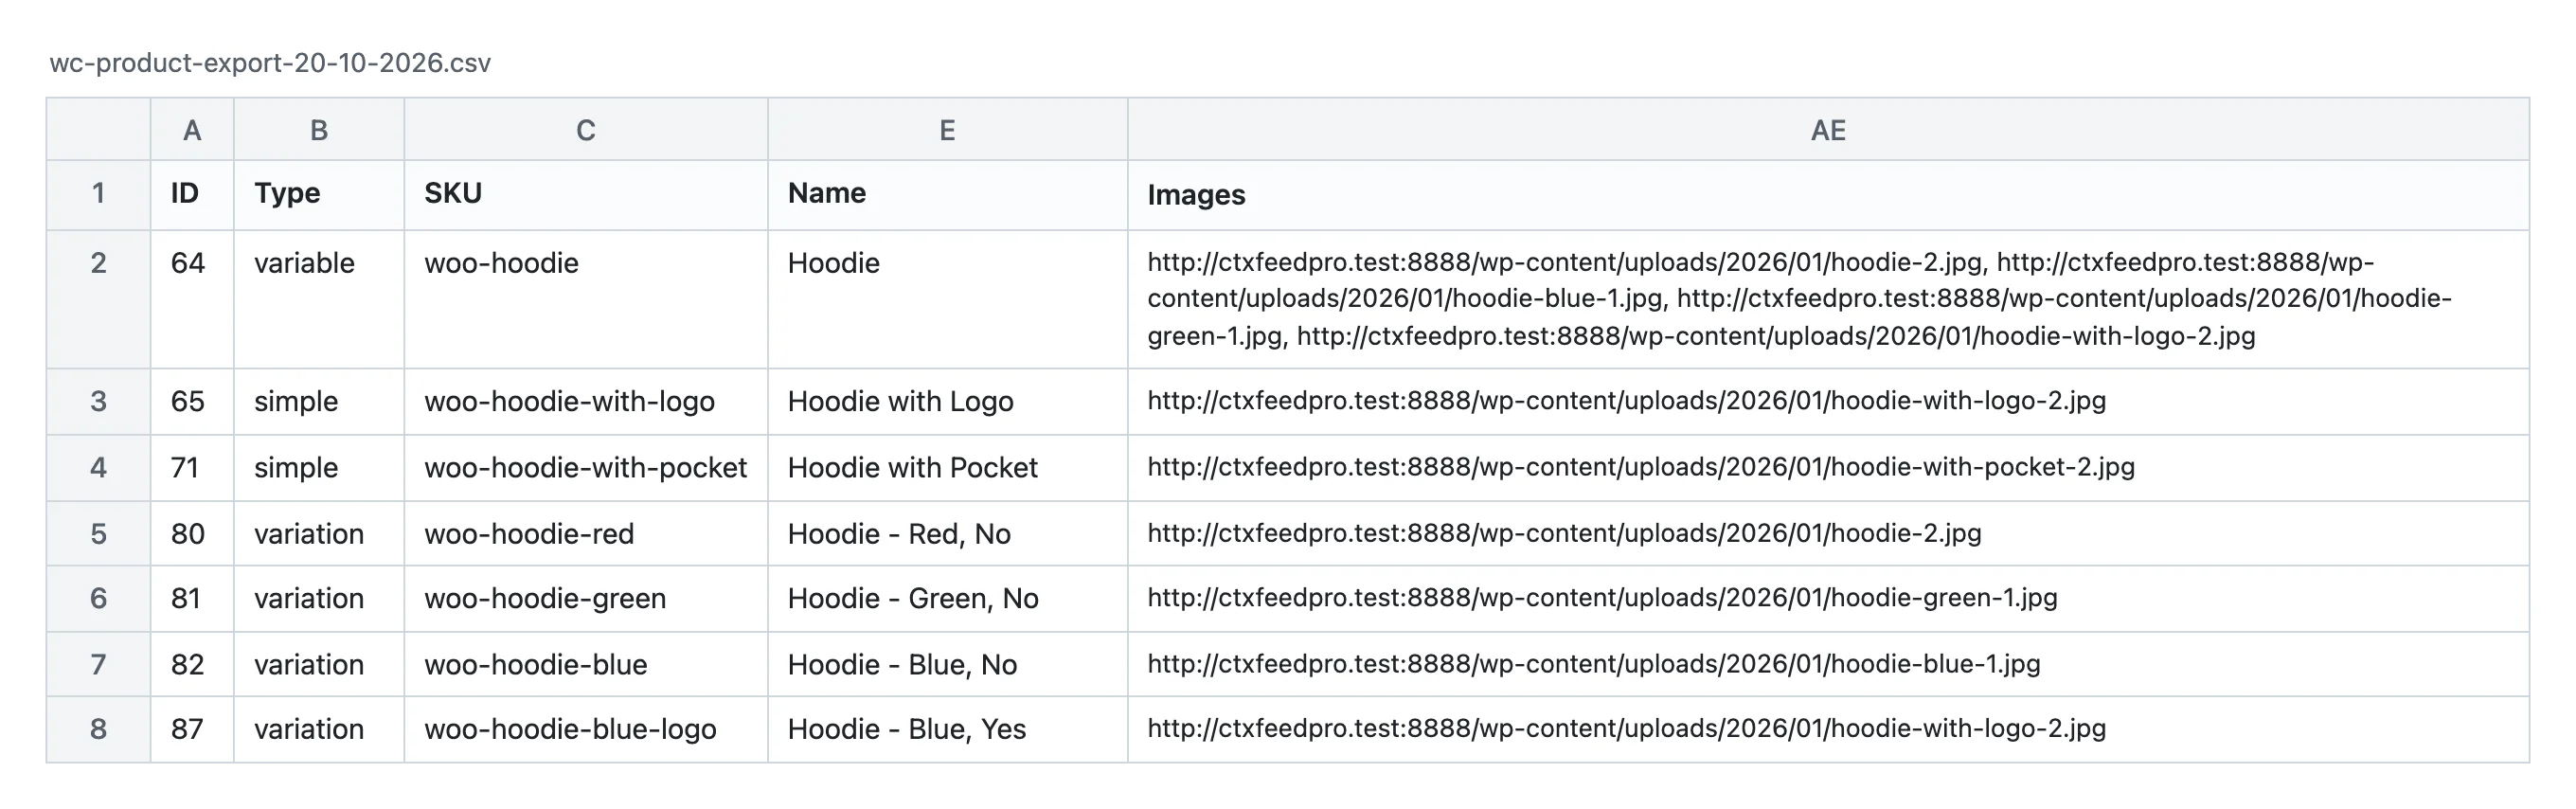Click the Name header cell
The width and height of the screenshot is (2576, 809).
tap(947, 194)
